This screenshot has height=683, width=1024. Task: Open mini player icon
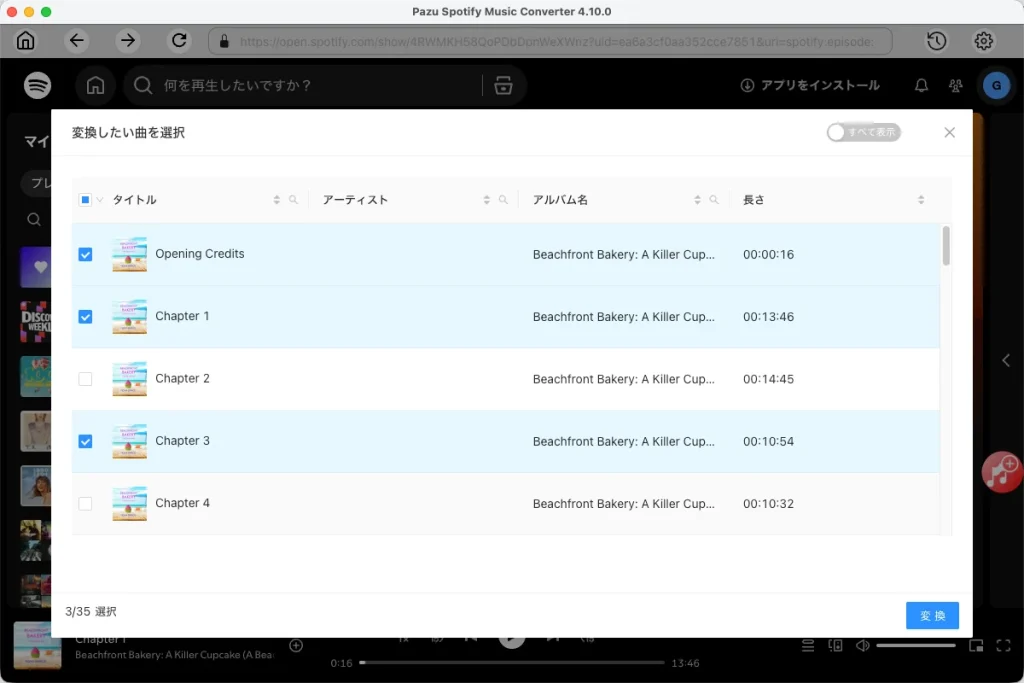coord(976,646)
